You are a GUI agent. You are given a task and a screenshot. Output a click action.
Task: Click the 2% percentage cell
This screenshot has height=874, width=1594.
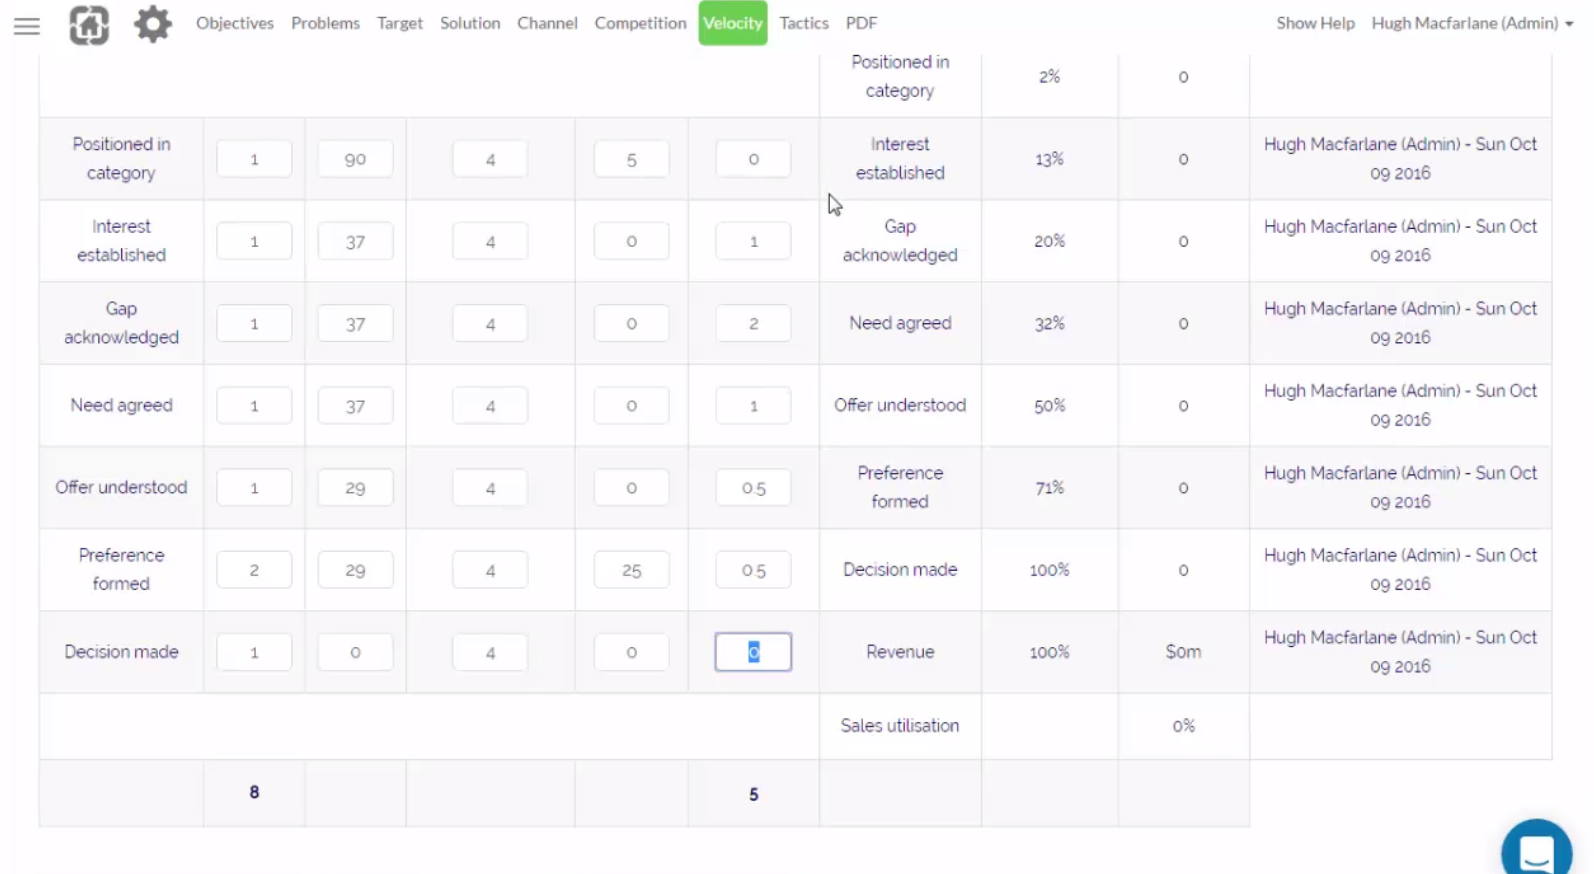1049,77
